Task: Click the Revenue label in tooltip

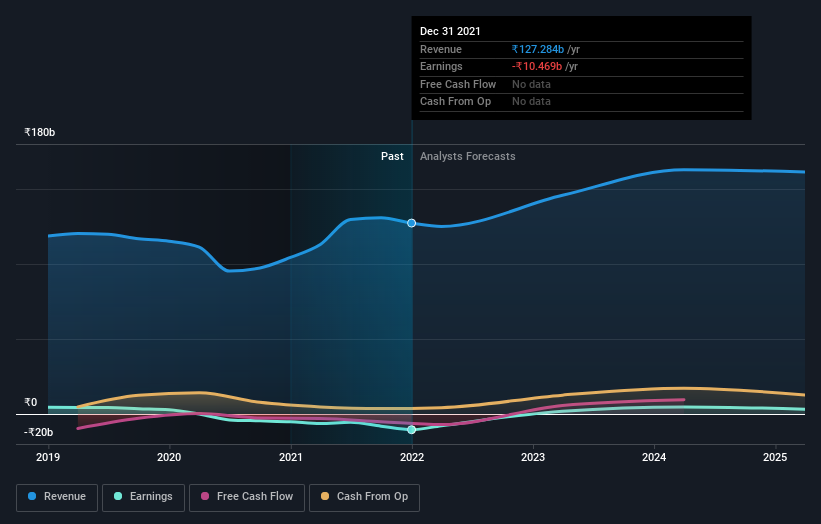Action: tap(441, 49)
